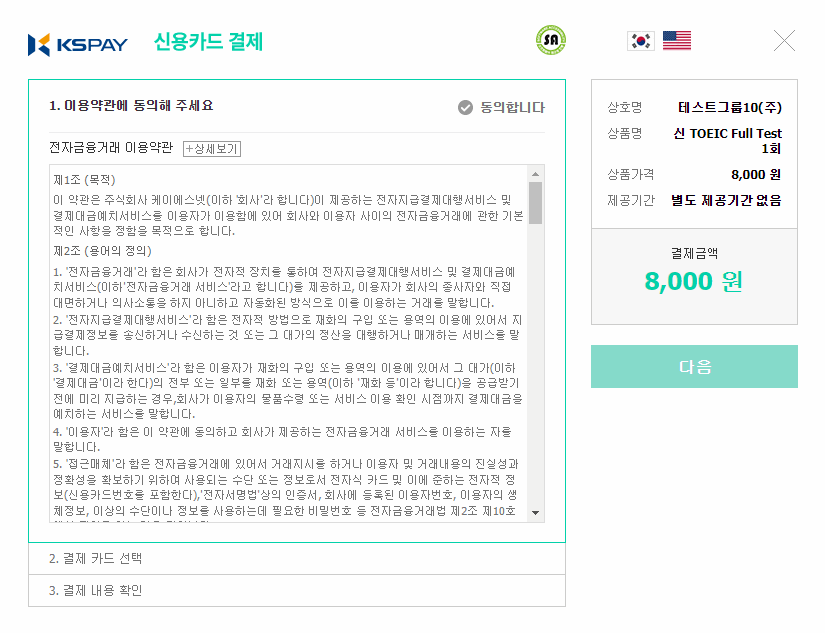Expand step 2. 결제 카드 선택
The width and height of the screenshot is (825, 633).
[297, 559]
